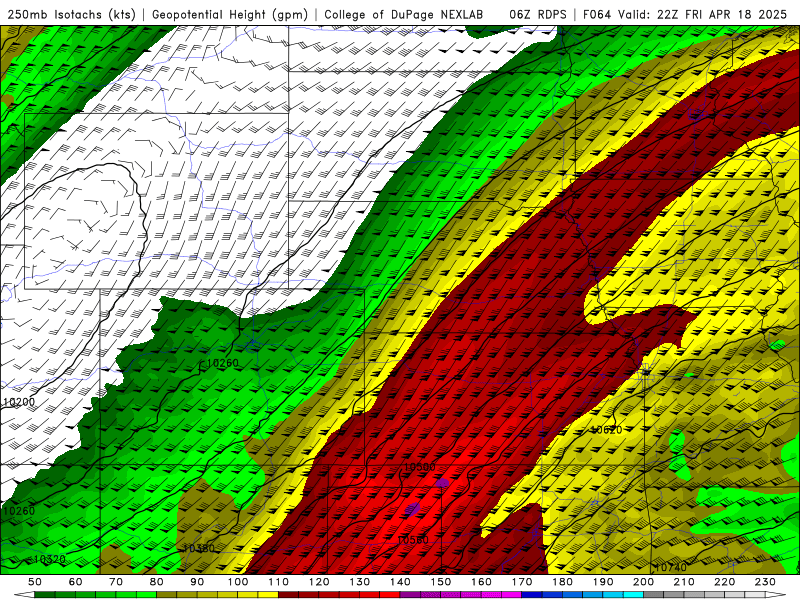
Task: Click the 110 value on the color scale
Action: pos(278,582)
